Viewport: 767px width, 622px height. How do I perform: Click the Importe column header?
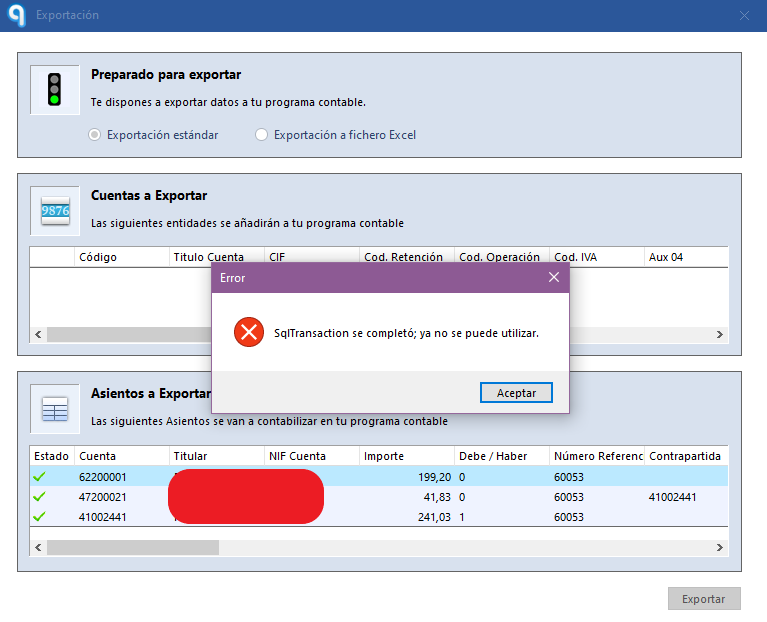point(407,456)
